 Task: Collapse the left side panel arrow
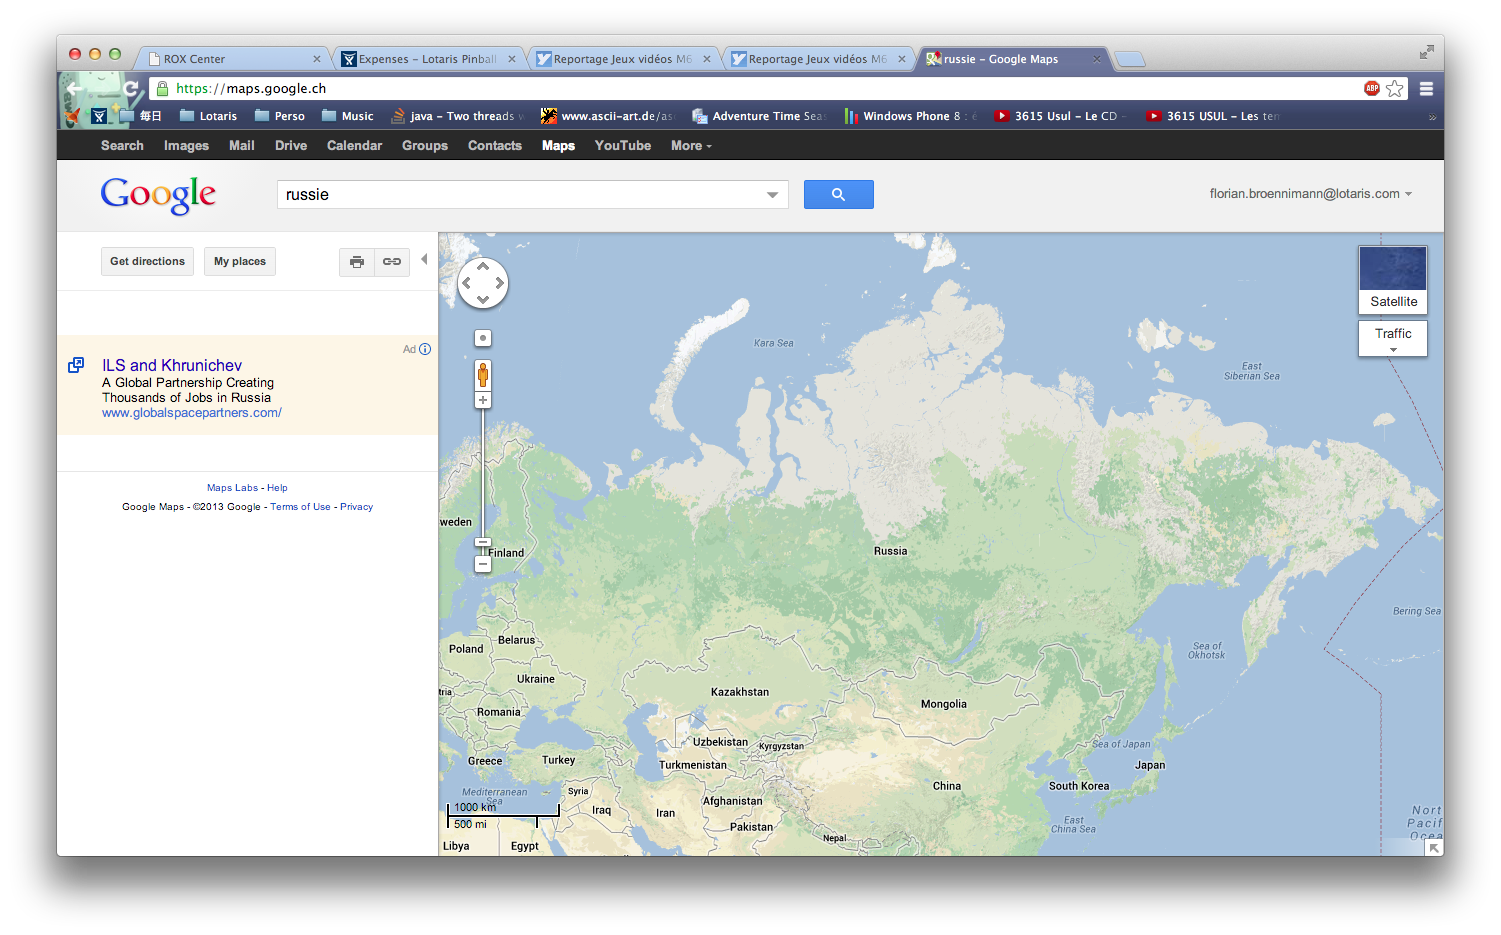424,260
